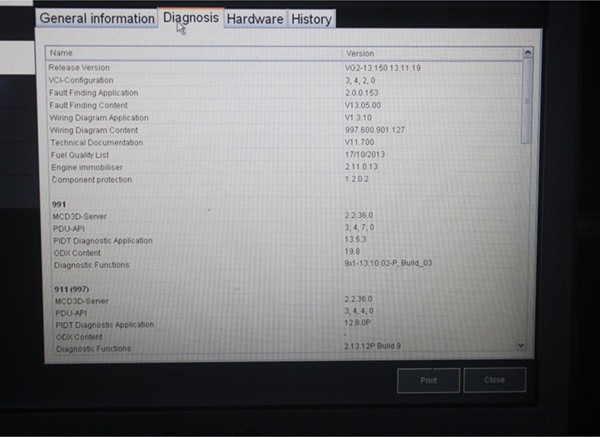Image resolution: width=600 pixels, height=437 pixels.
Task: Click the 911 (997) section heading
Action: 72,288
